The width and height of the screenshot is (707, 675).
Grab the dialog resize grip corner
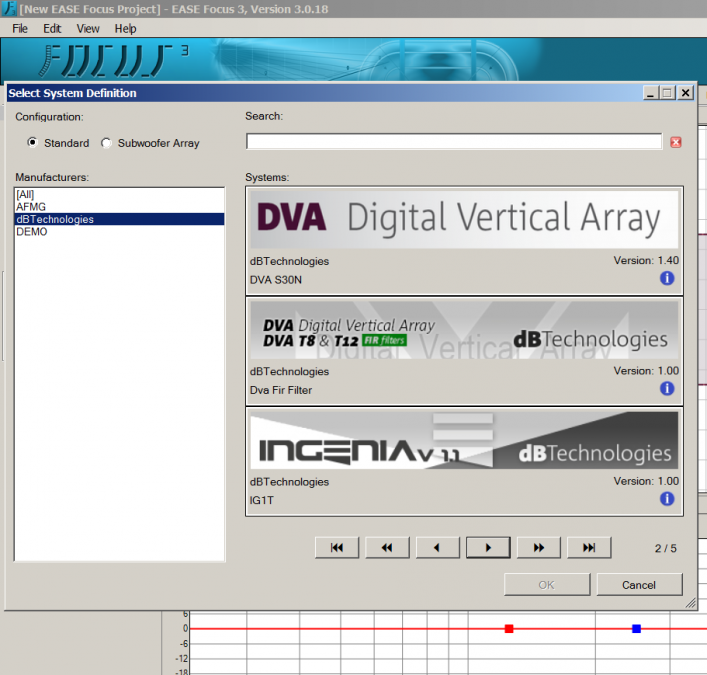pyautogui.click(x=690, y=603)
